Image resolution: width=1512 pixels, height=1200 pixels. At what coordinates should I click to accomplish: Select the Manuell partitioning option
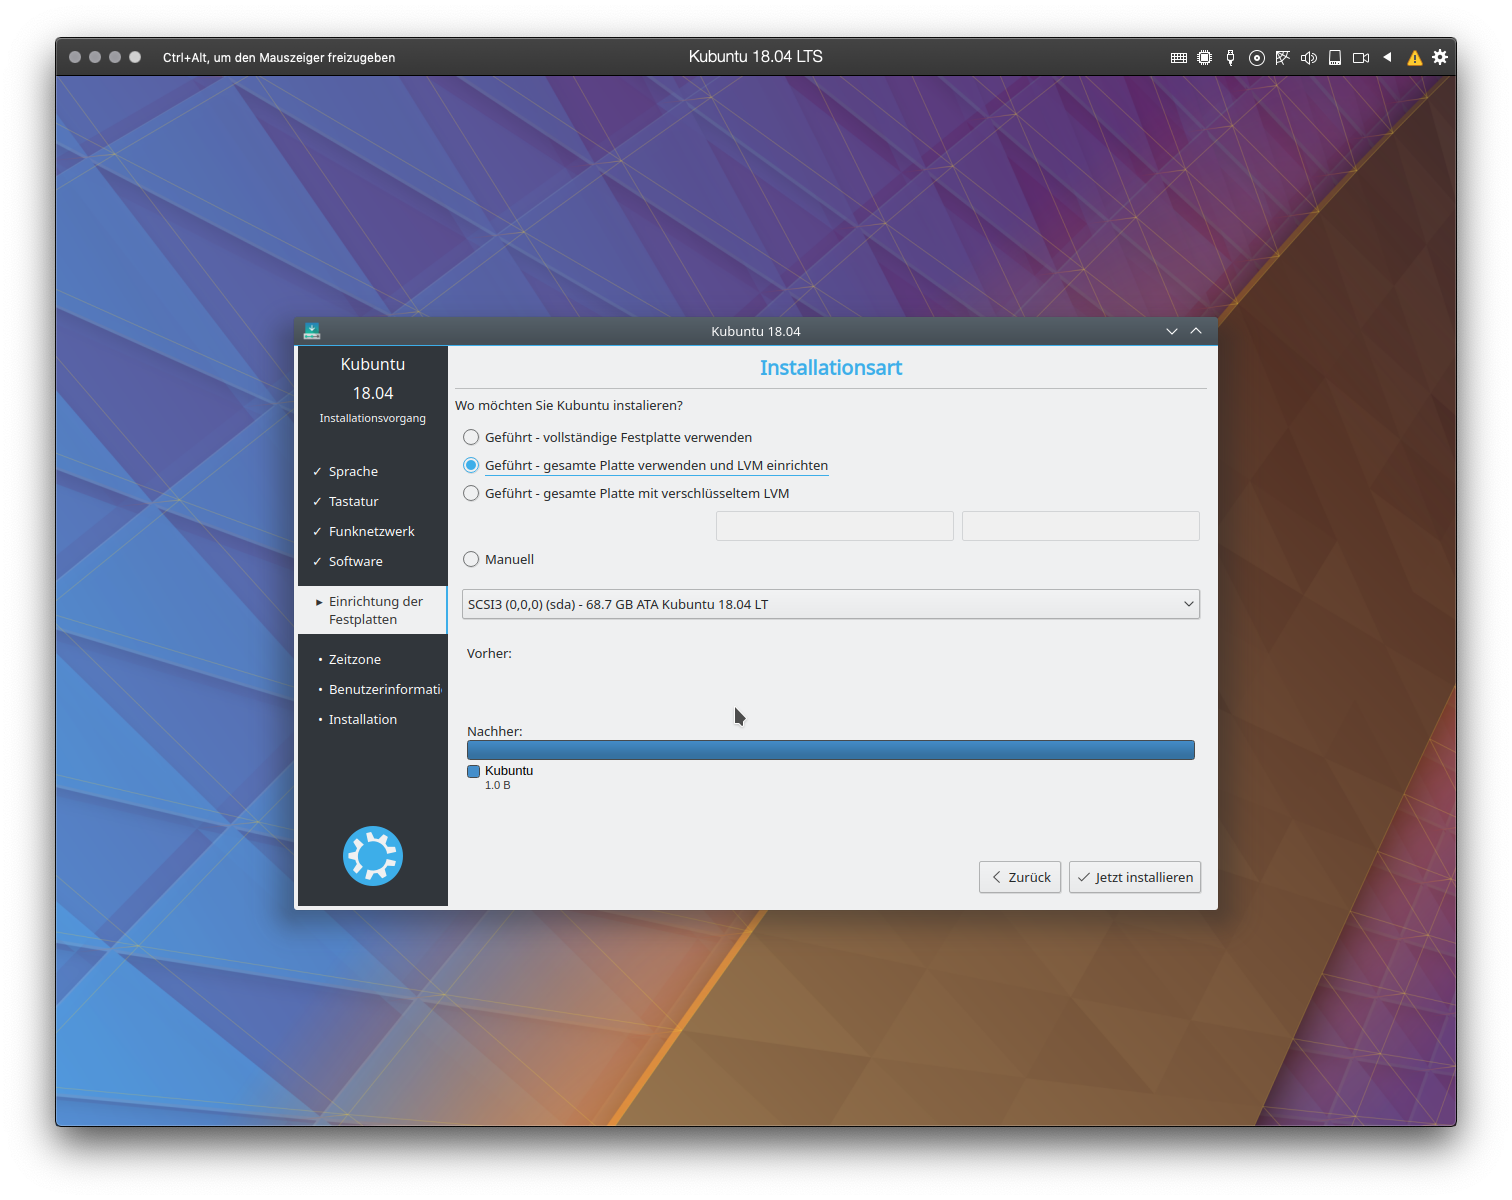499,559
